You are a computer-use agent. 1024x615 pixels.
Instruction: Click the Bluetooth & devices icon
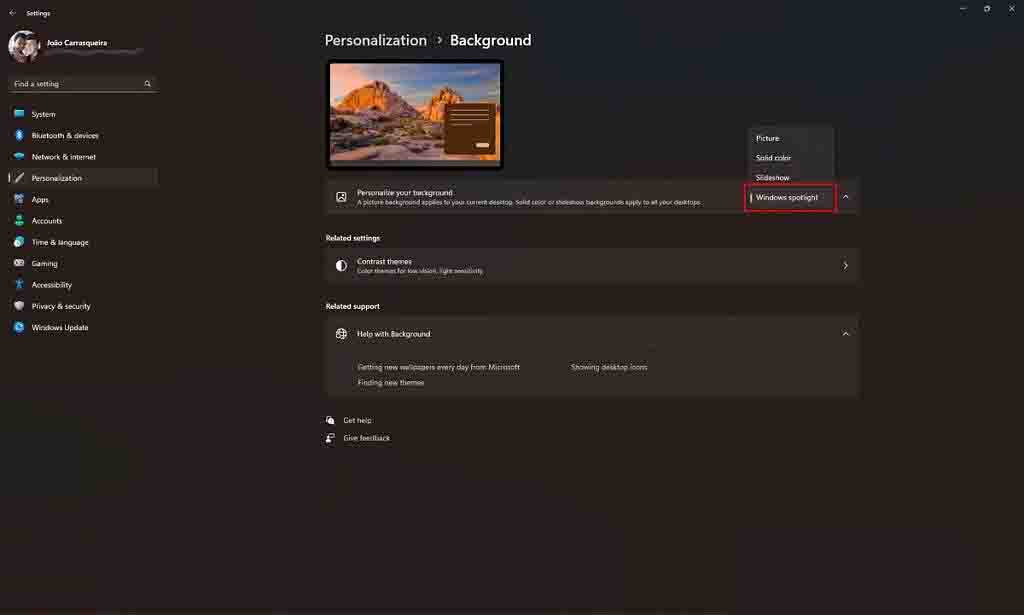[19, 135]
